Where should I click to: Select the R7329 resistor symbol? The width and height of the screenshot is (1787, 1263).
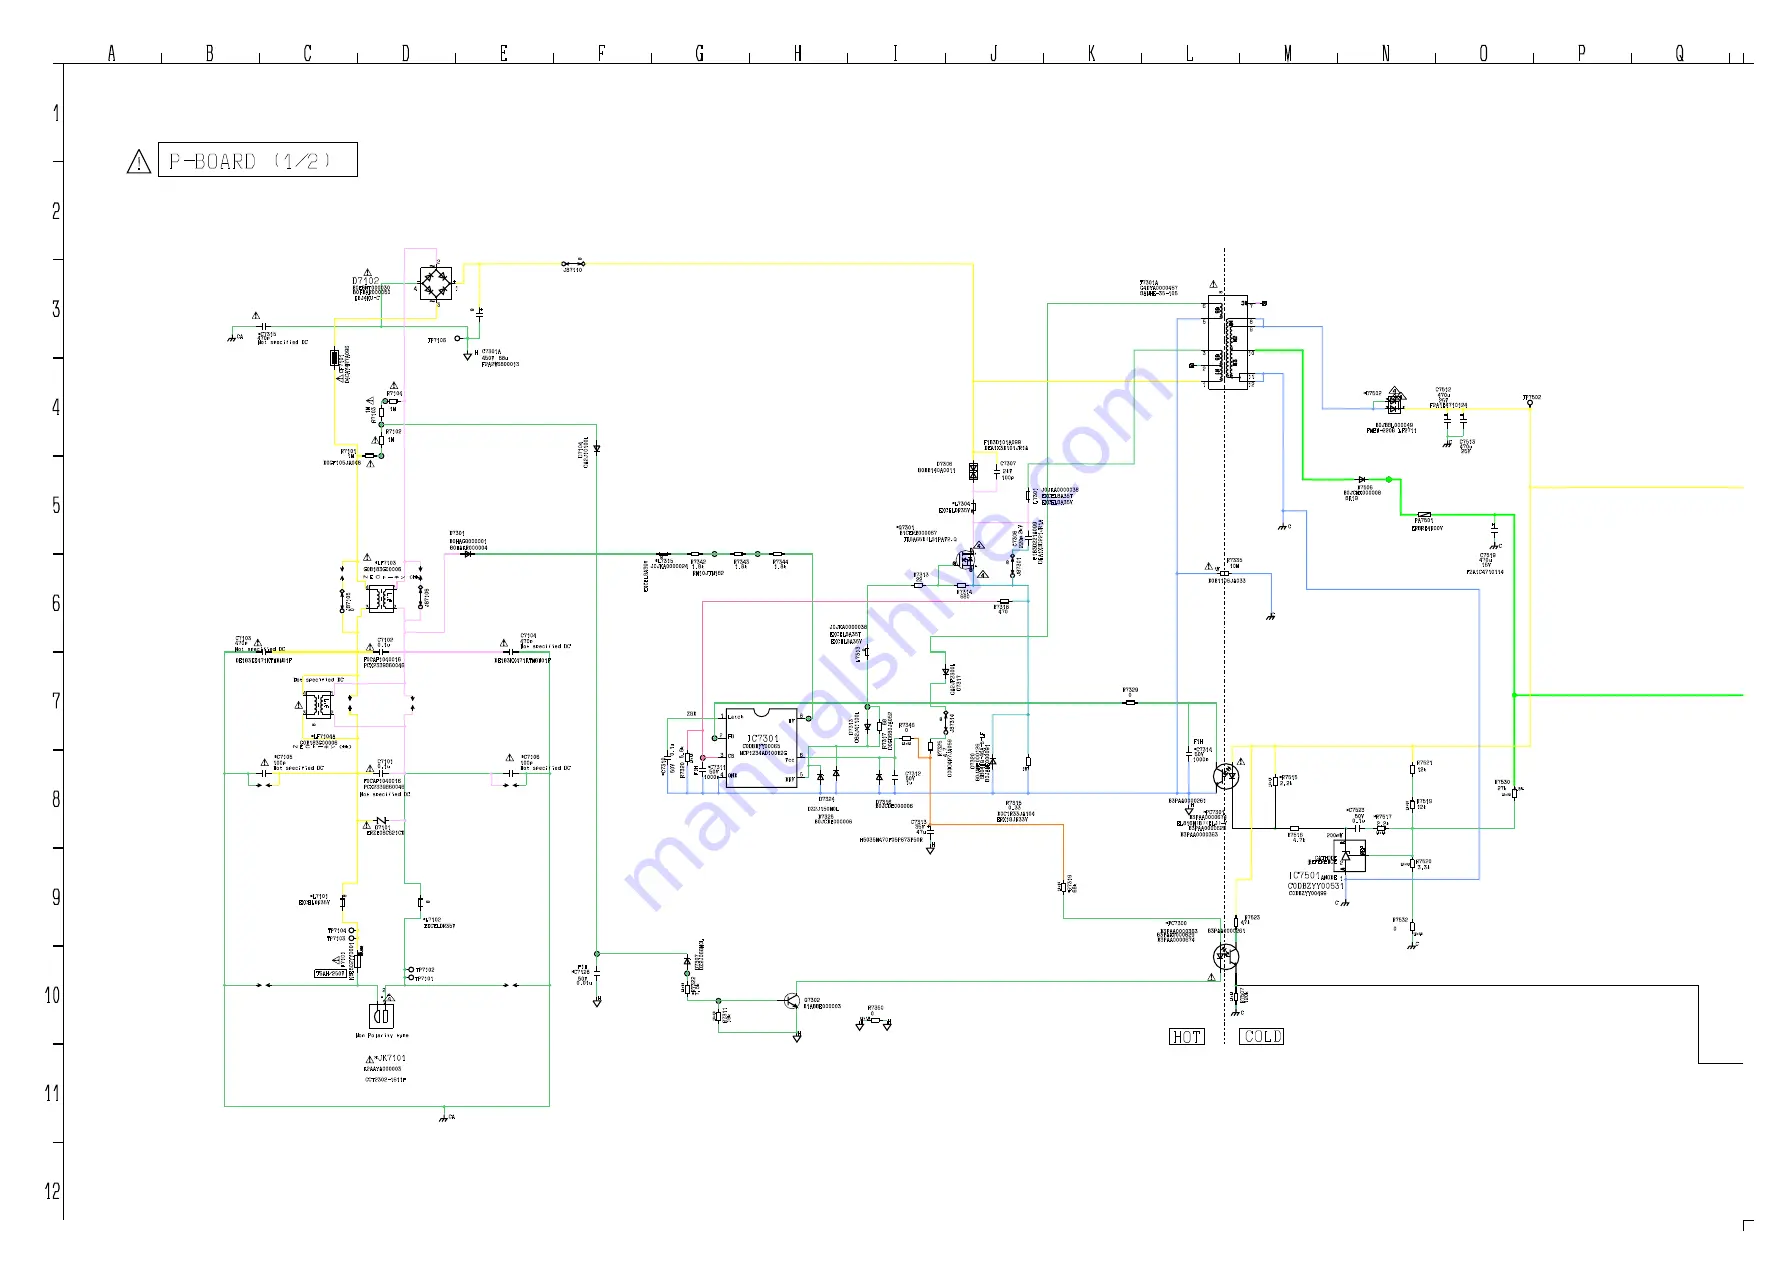pos(1130,703)
